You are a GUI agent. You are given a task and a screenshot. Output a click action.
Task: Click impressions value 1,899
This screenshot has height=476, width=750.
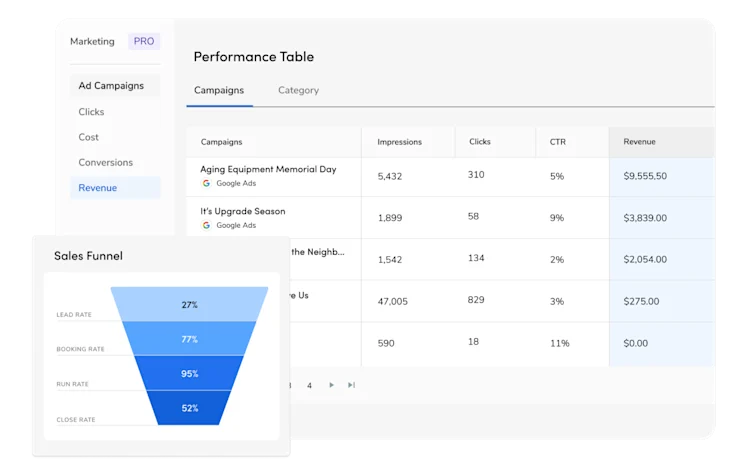tap(390, 218)
